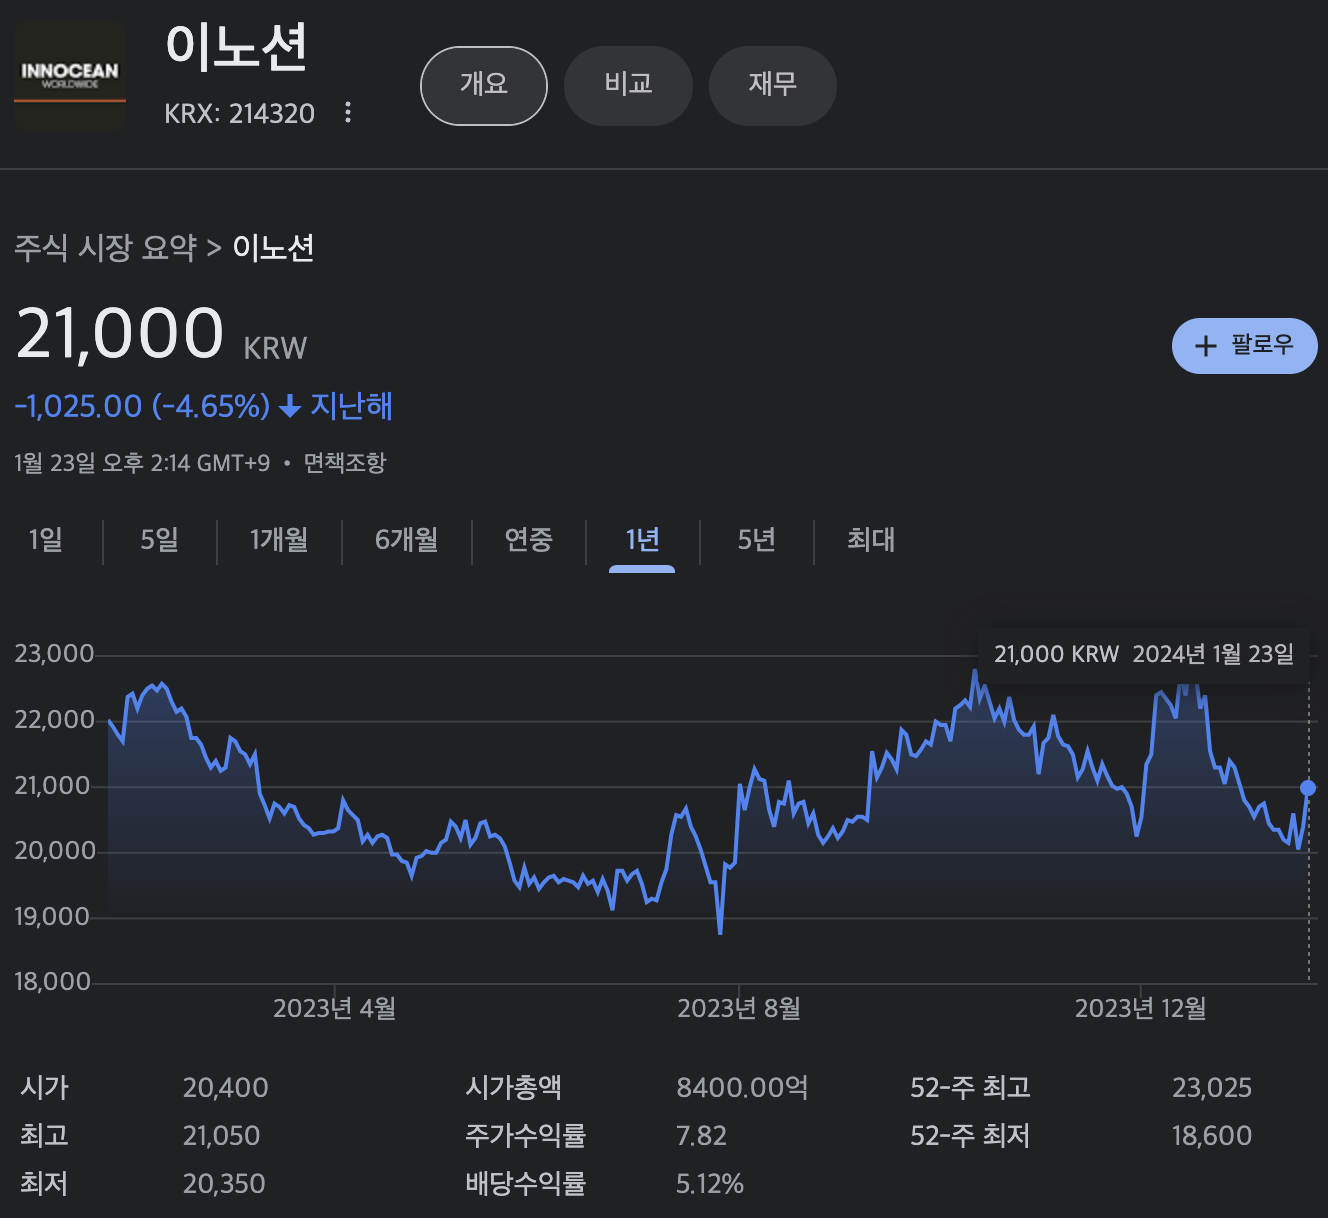Click the 52-주 최고 label
1328x1218 pixels.
click(970, 1088)
